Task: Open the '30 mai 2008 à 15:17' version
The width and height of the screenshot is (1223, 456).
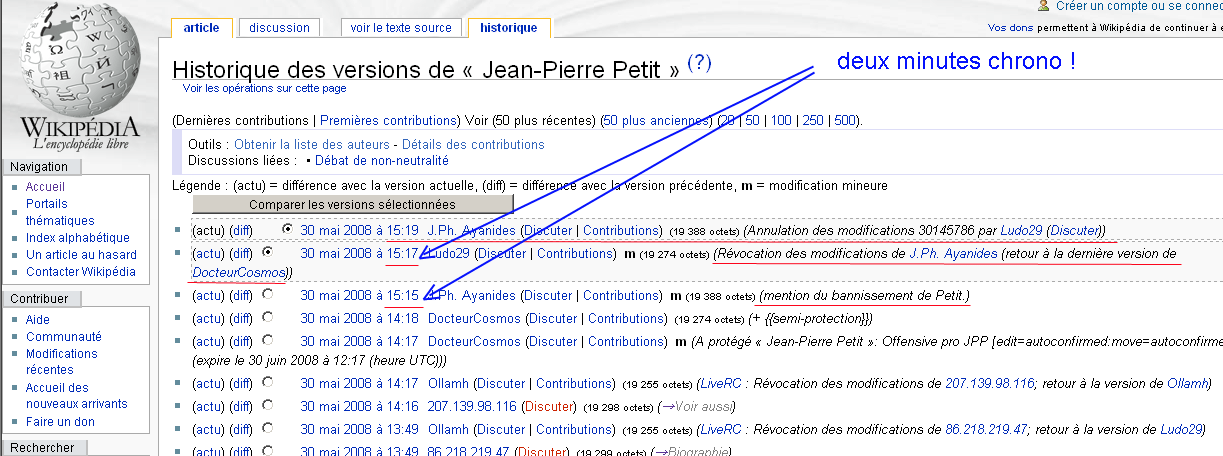Action: [x=359, y=254]
